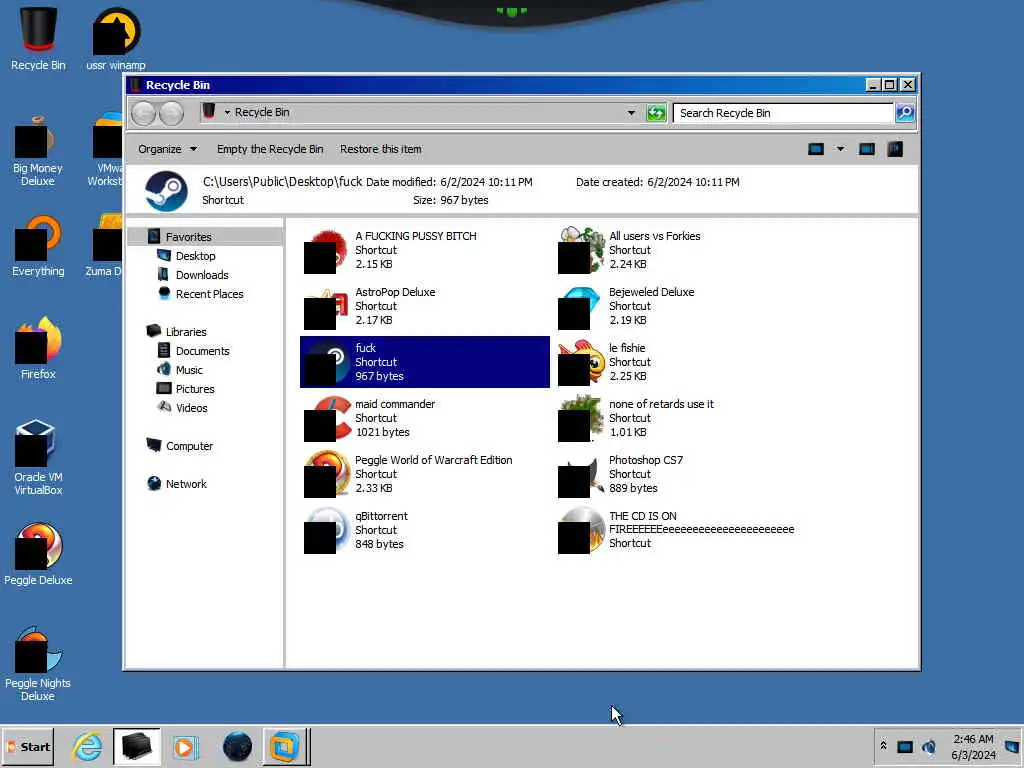Expand the Recycle Bin breadcrumb arrow

pos(227,112)
